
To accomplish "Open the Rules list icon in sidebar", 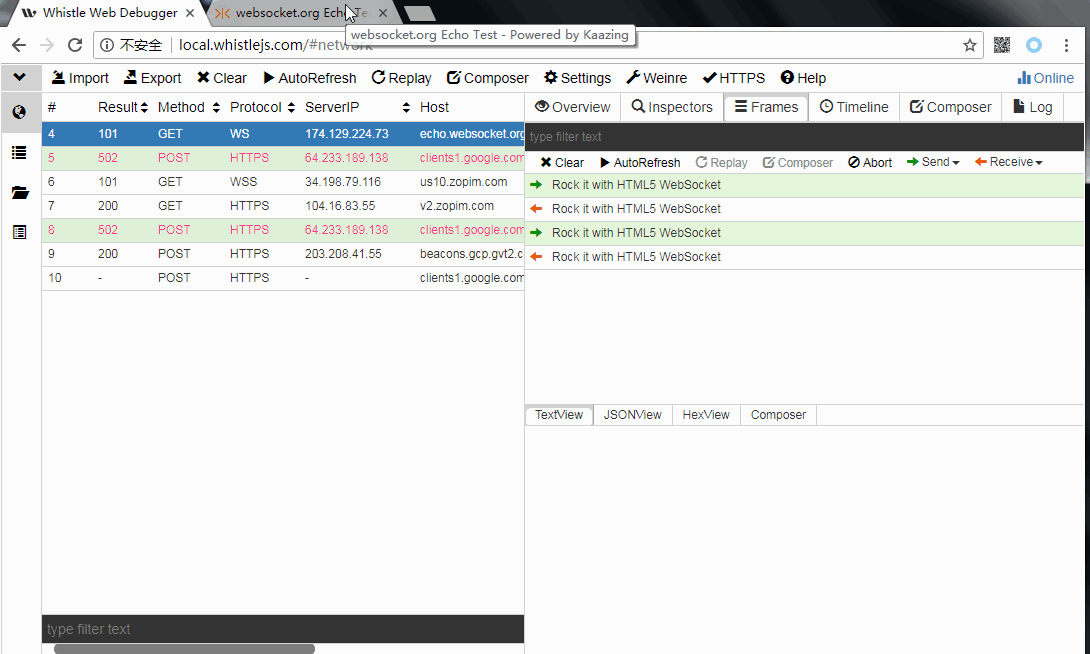I will (19, 153).
